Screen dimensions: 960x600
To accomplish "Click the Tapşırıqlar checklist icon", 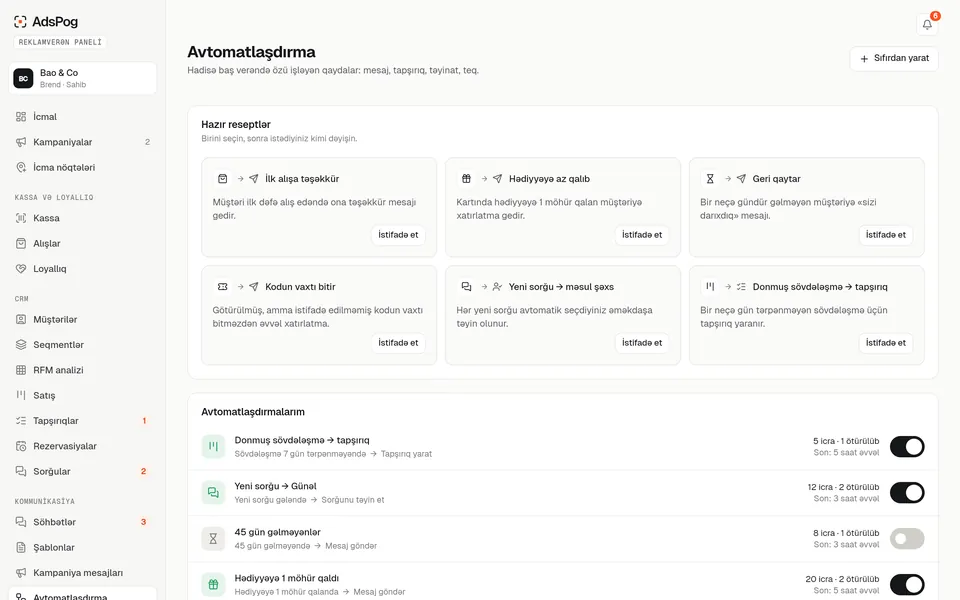I will pos(21,421).
